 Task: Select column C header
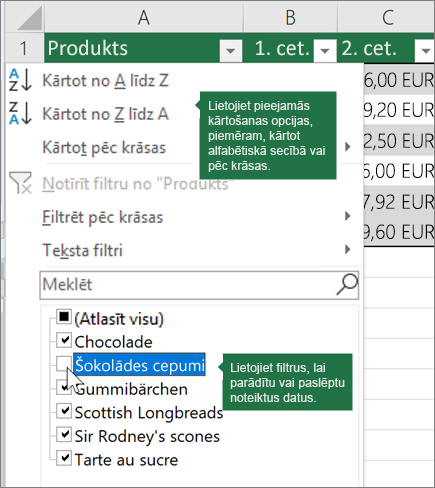[x=387, y=18]
